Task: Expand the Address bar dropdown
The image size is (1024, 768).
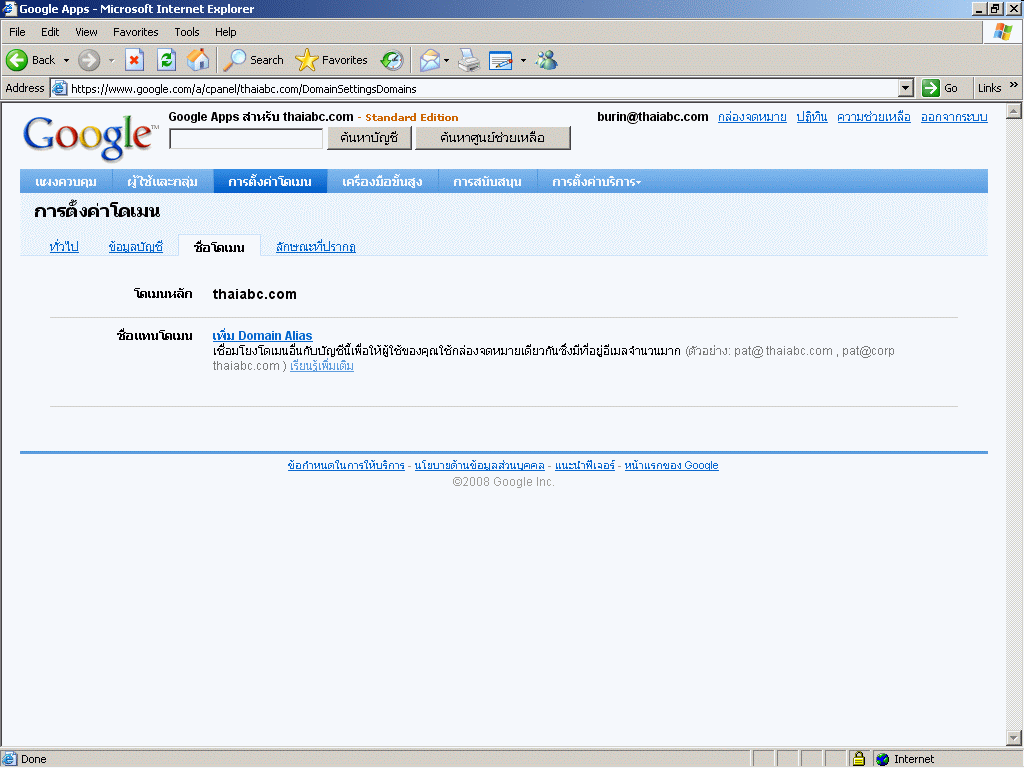Action: 906,88
